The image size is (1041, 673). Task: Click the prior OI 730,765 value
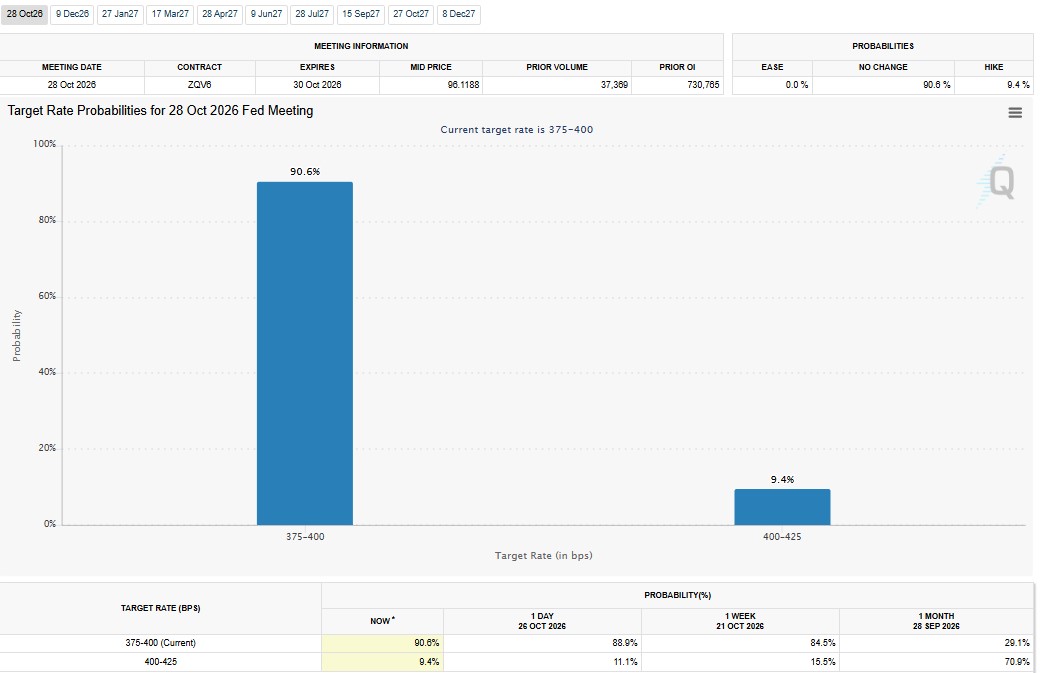tap(703, 85)
